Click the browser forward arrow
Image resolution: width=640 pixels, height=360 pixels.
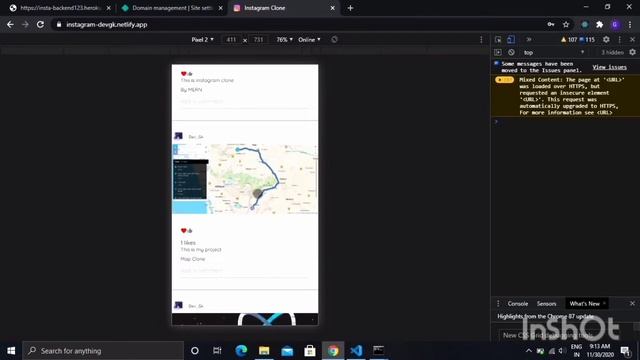(x=25, y=24)
